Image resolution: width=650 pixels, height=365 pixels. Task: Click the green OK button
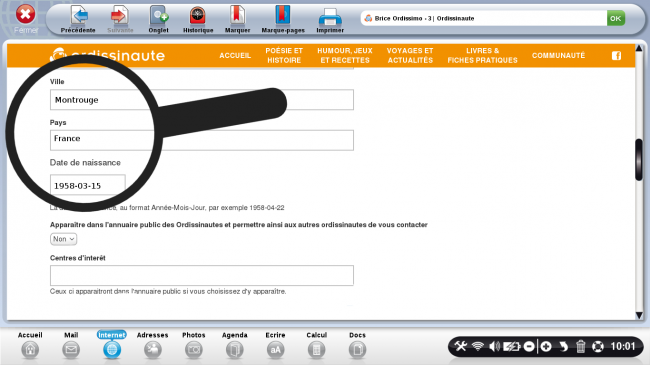point(616,18)
